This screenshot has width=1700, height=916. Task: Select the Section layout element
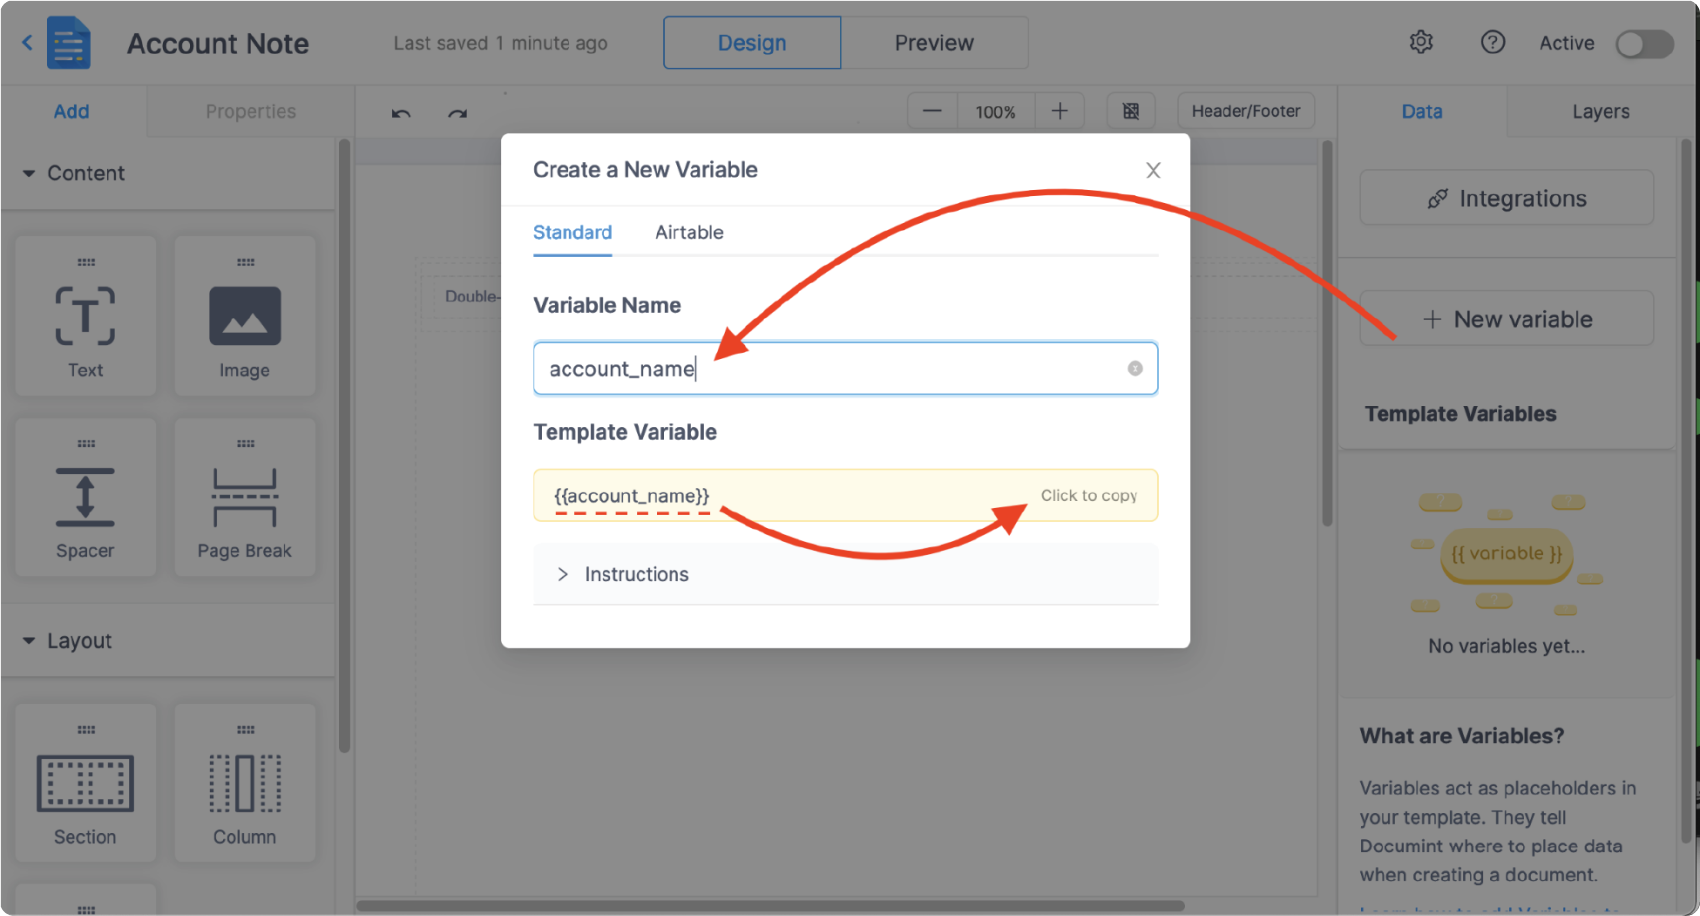click(x=85, y=783)
